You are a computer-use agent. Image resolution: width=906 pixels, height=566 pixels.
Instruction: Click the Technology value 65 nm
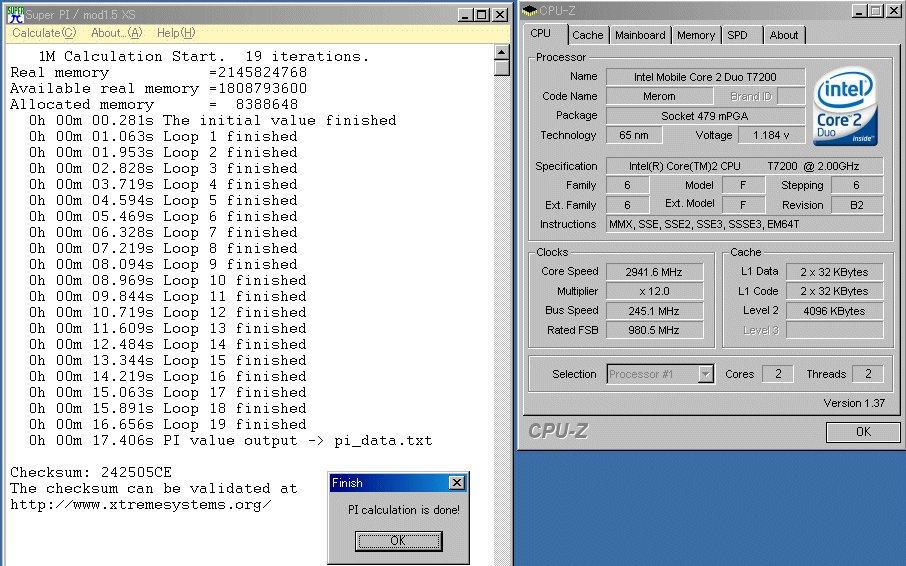tap(634, 135)
